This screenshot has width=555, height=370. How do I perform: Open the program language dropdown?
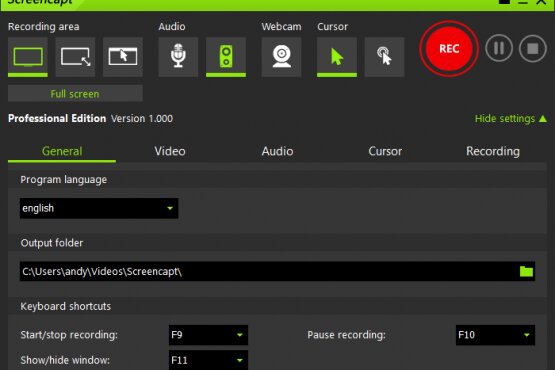[x=99, y=208]
